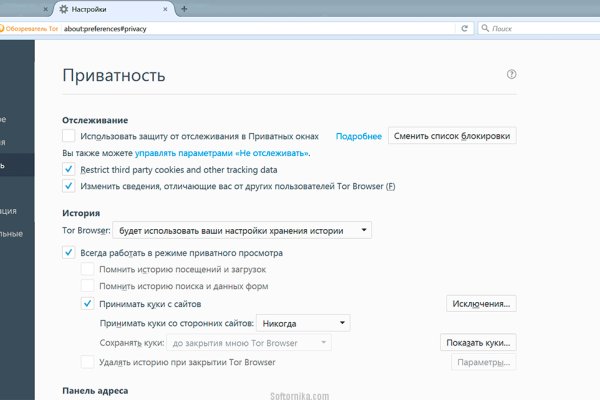Enable tracking protection in Private windows checkbox
600x400 pixels.
click(x=68, y=135)
